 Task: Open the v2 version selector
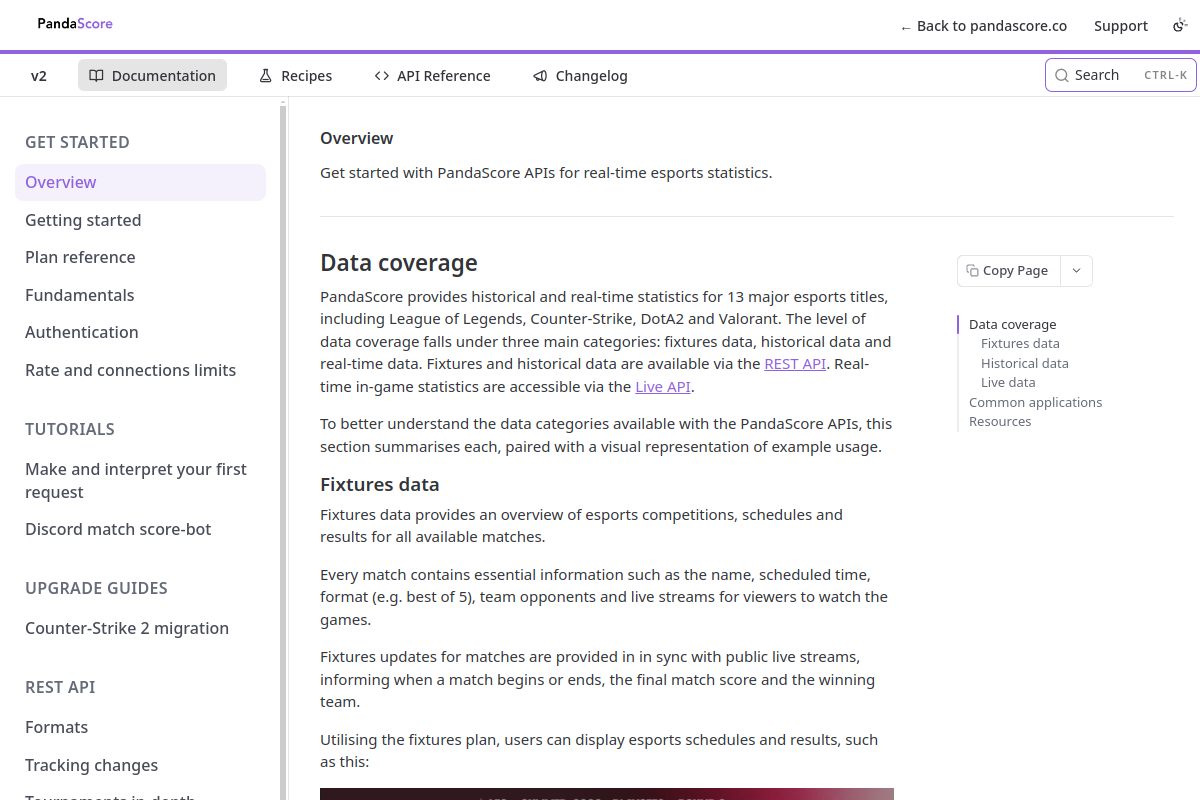coord(39,75)
